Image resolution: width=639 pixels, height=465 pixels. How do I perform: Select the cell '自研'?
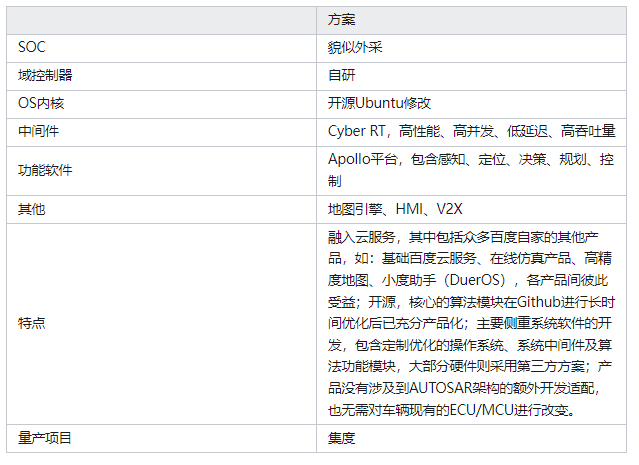[471, 76]
